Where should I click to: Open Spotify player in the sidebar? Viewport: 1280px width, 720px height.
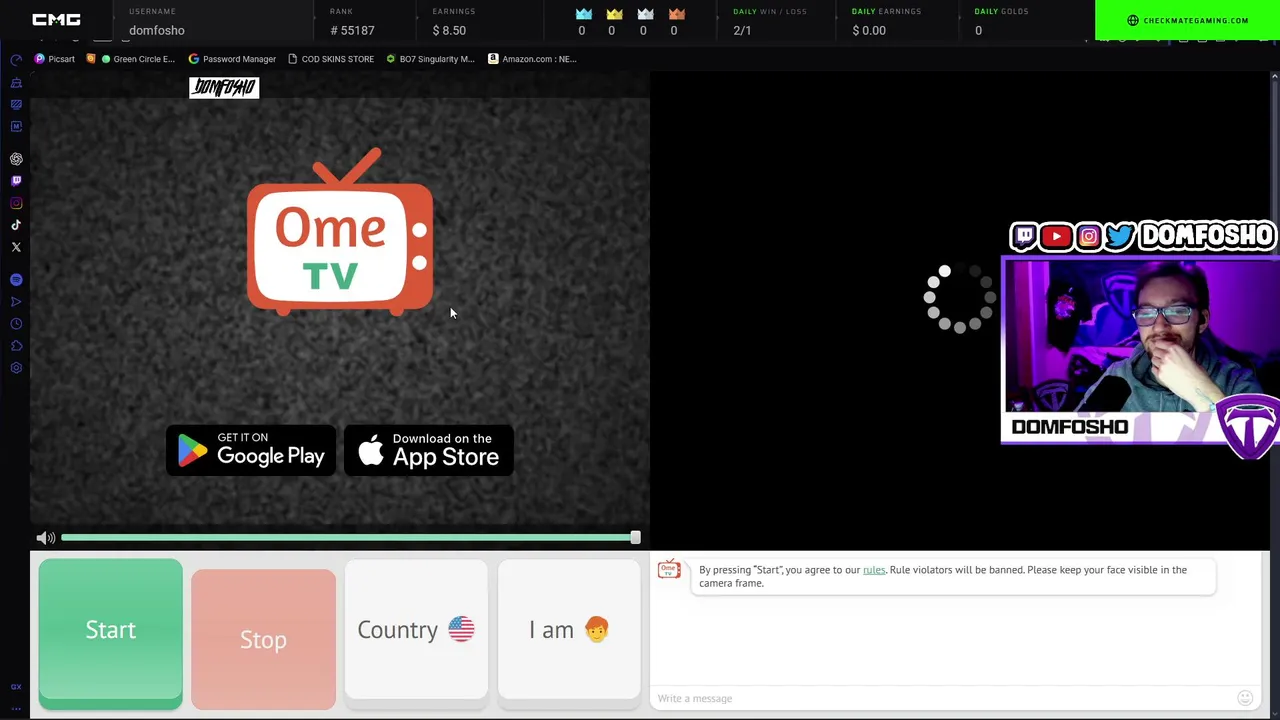click(x=16, y=280)
